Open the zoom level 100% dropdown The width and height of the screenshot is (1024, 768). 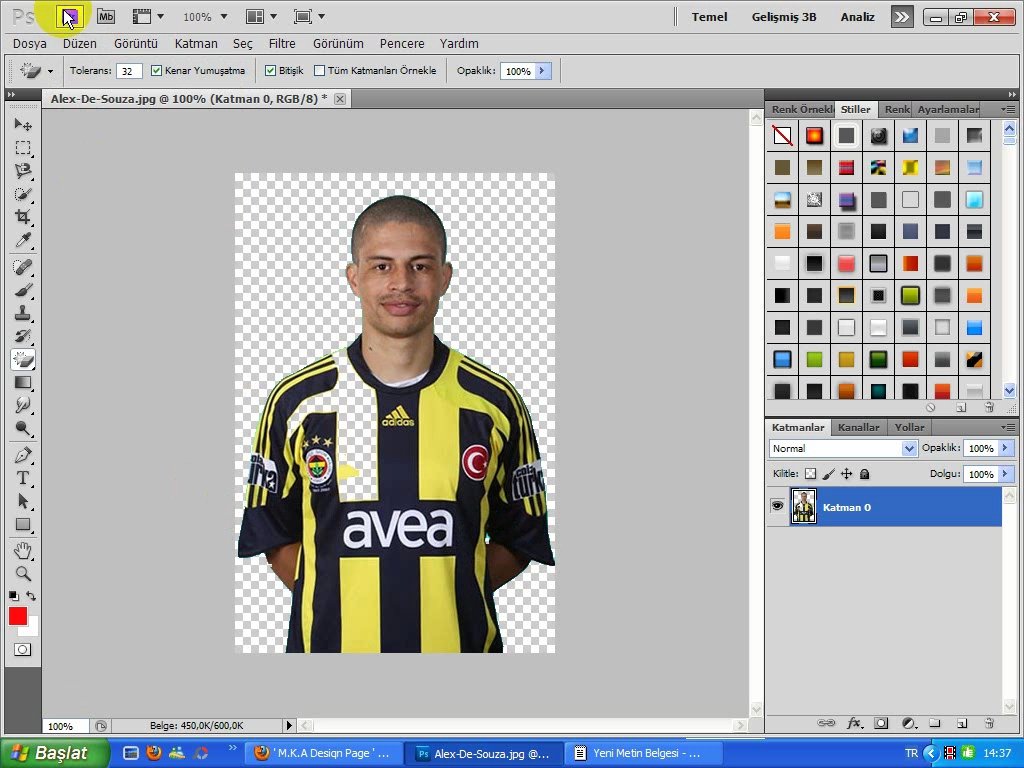click(224, 17)
